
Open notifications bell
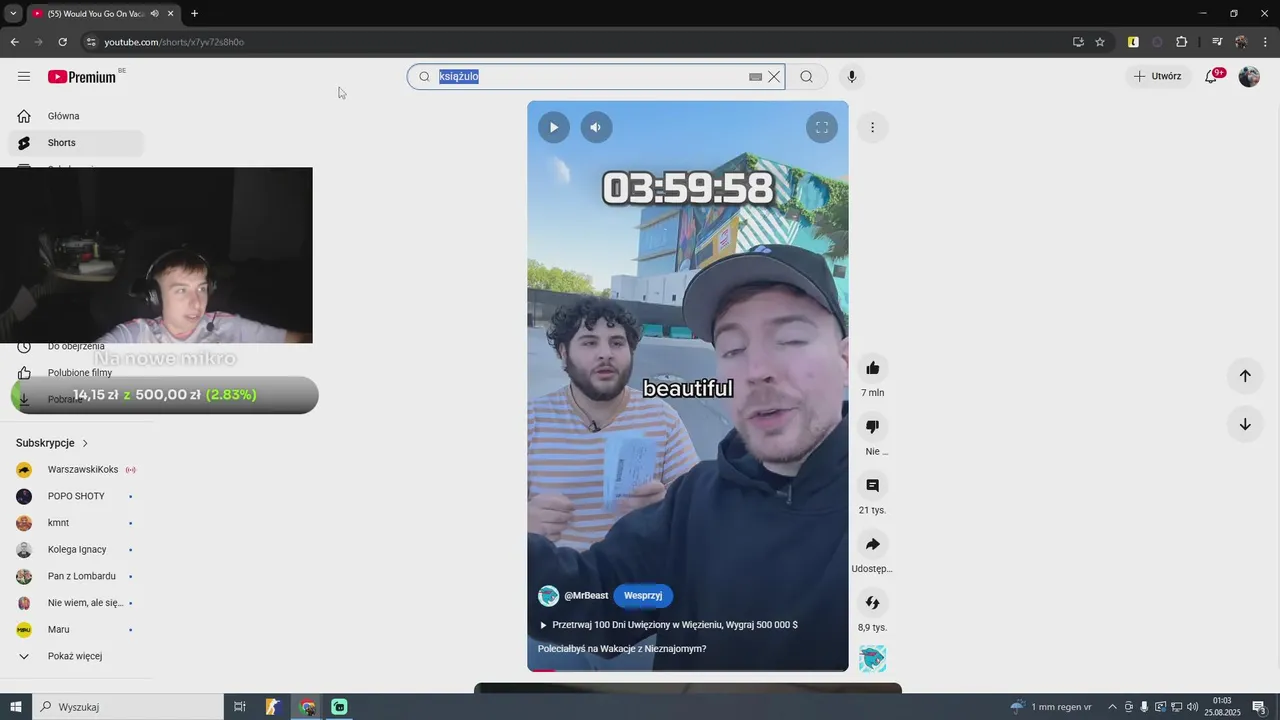pyautogui.click(x=1212, y=76)
